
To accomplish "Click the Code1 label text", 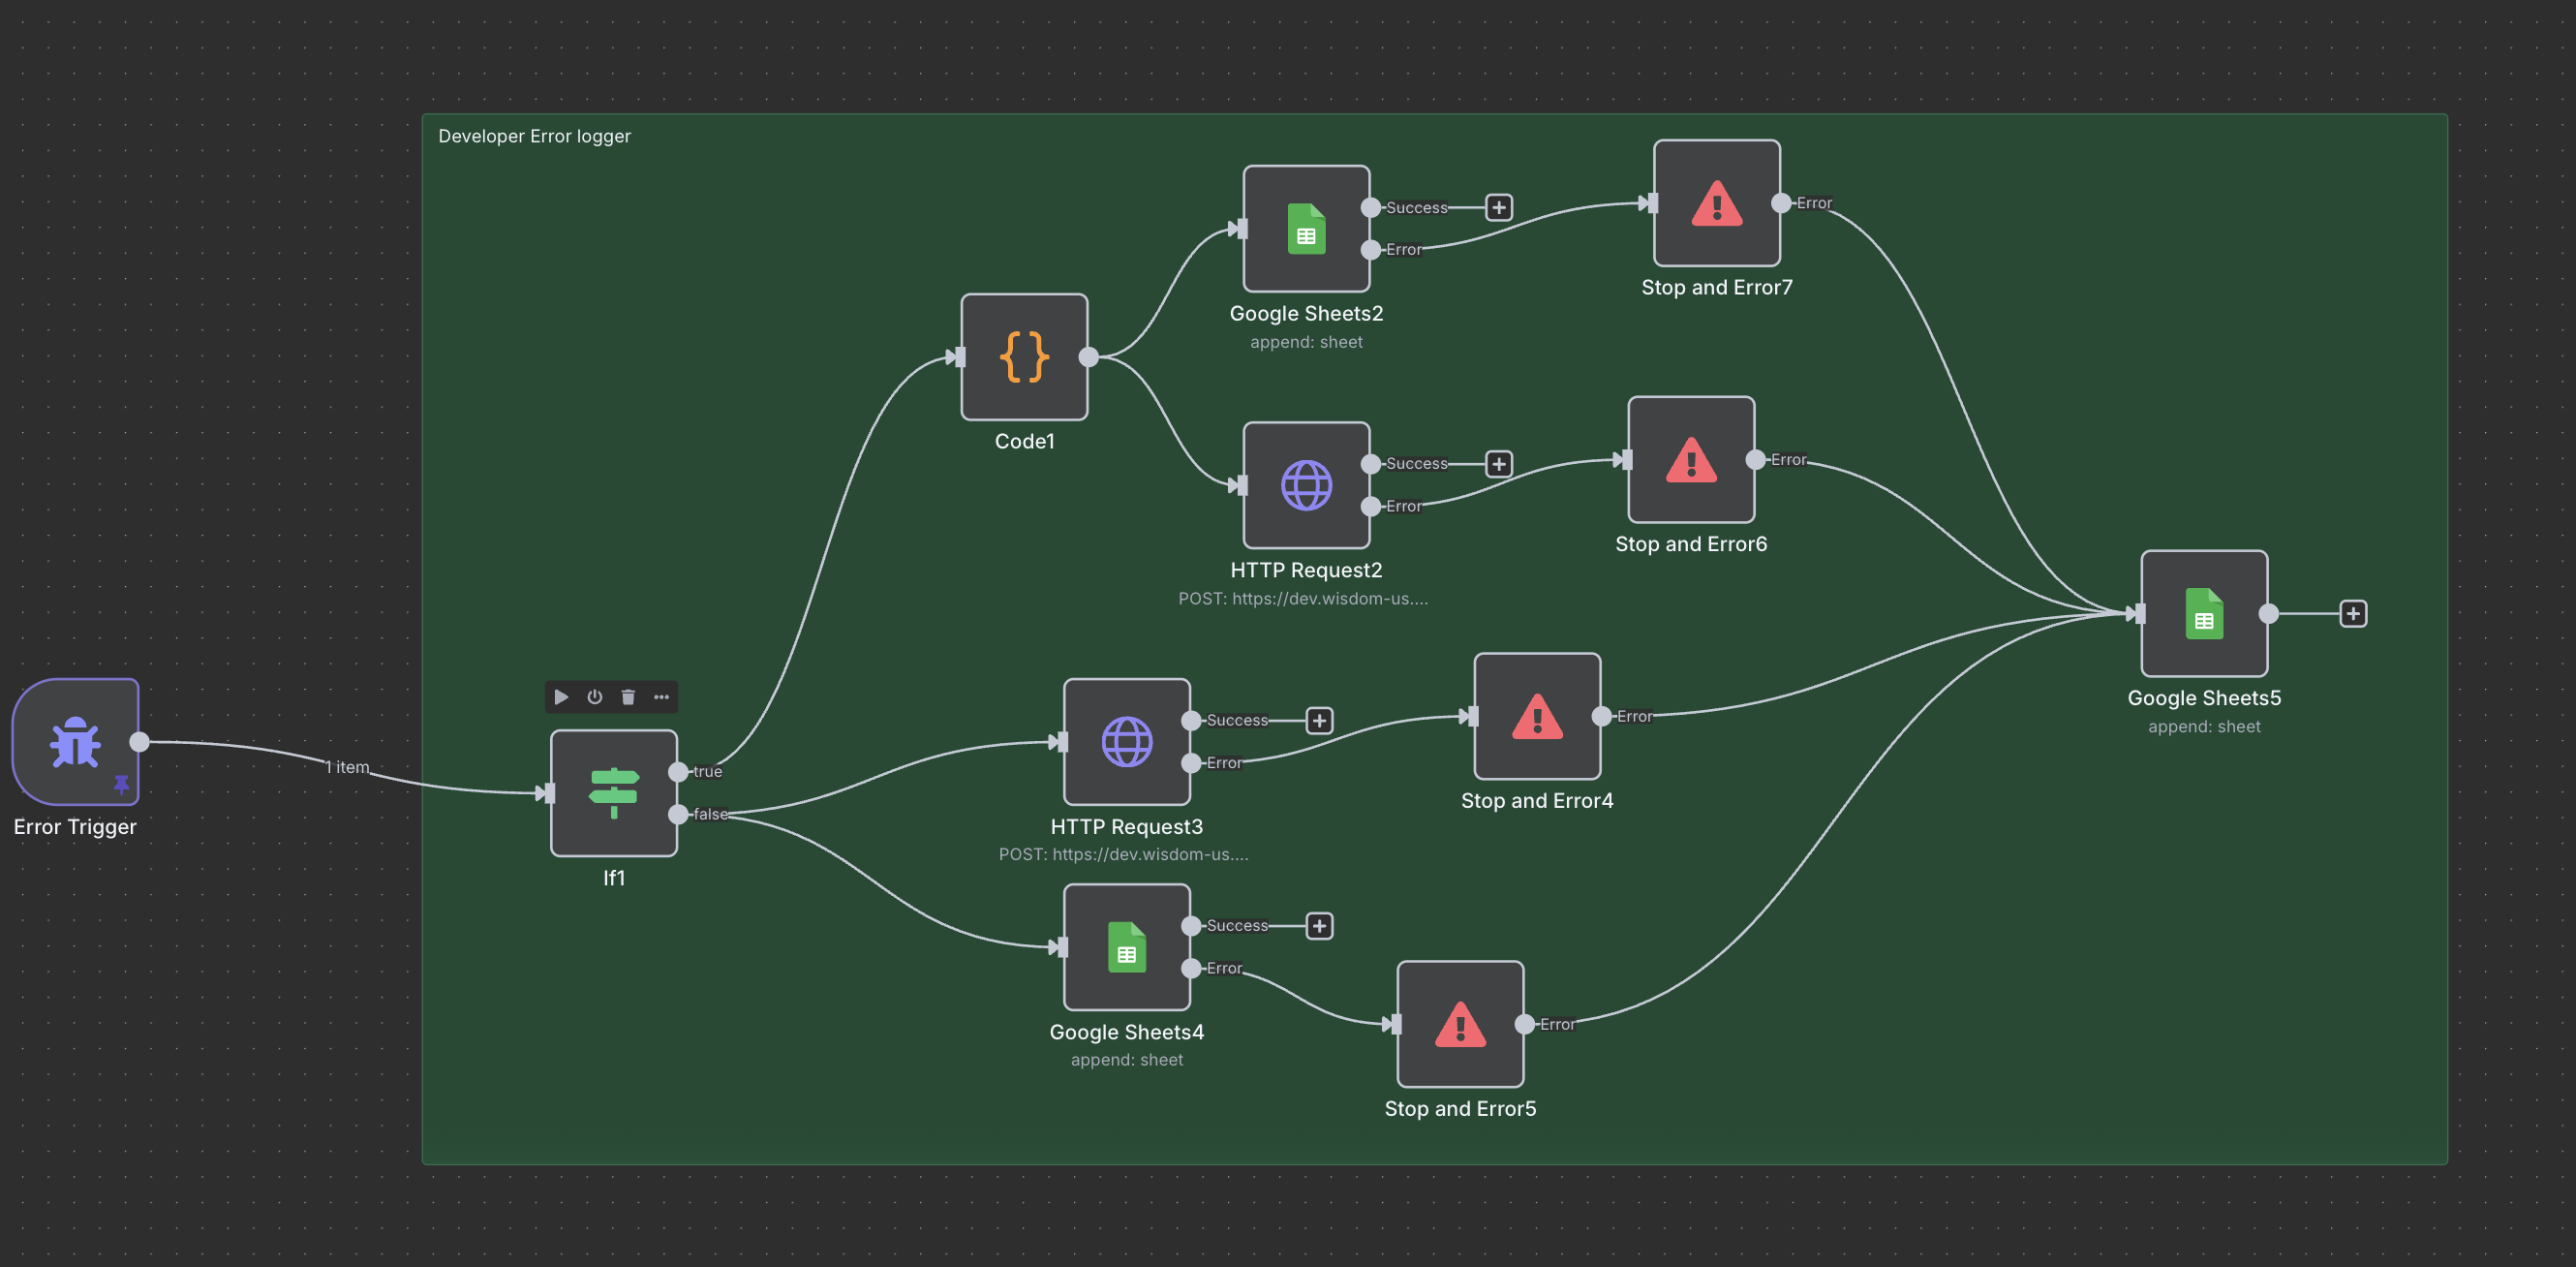I will (1025, 441).
